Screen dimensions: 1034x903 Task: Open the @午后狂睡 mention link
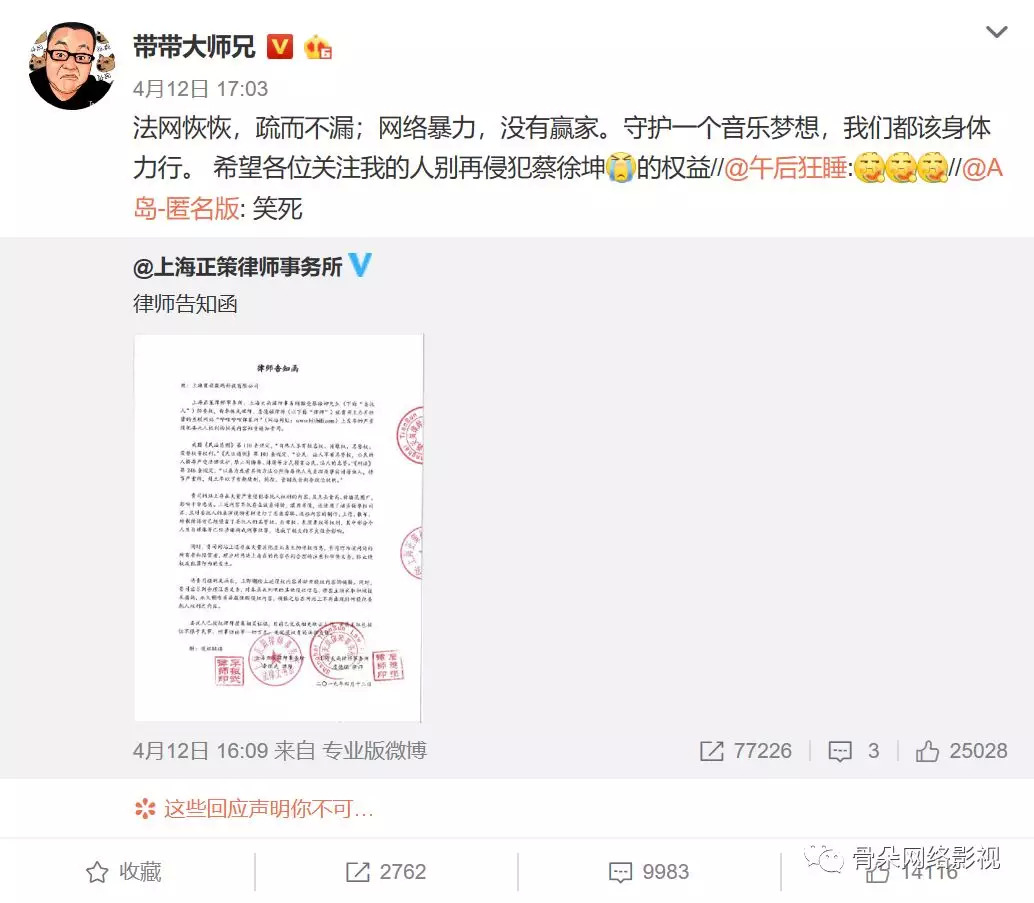click(785, 168)
